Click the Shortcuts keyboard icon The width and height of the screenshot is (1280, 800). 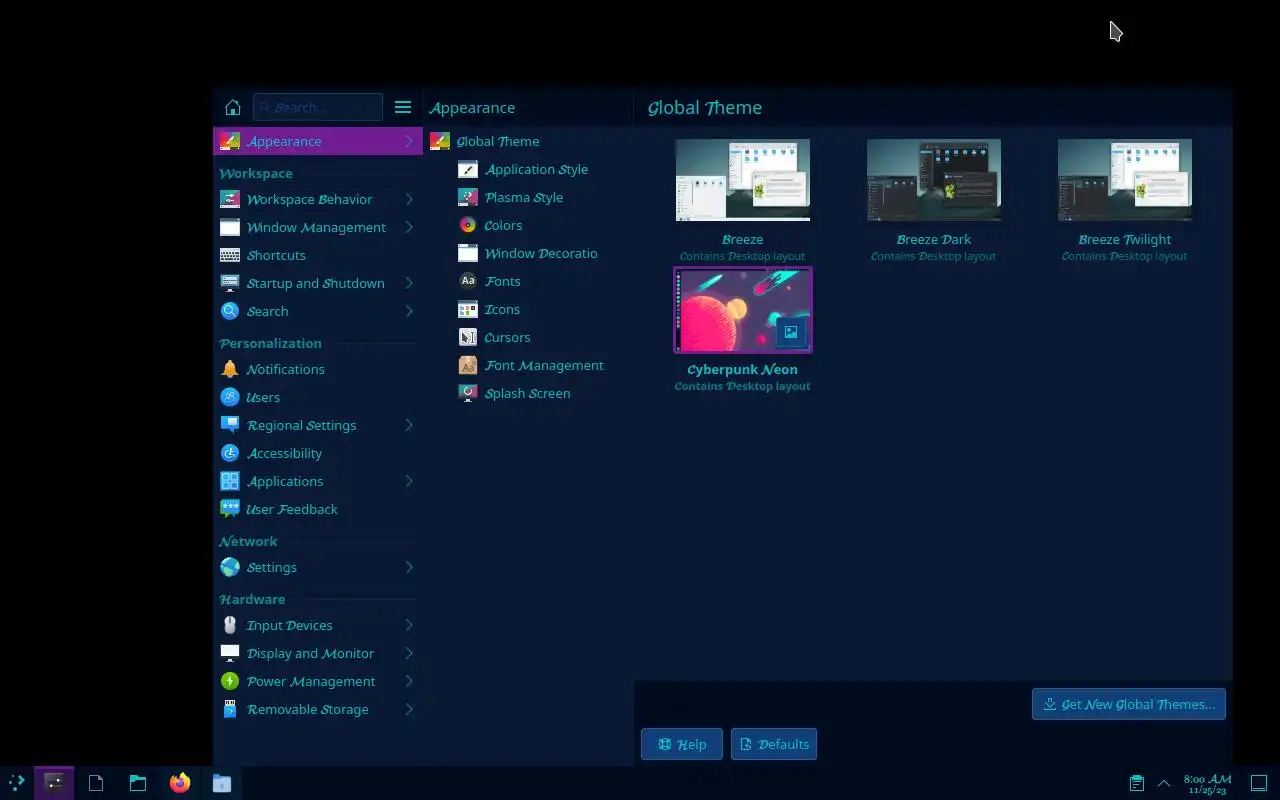point(230,255)
